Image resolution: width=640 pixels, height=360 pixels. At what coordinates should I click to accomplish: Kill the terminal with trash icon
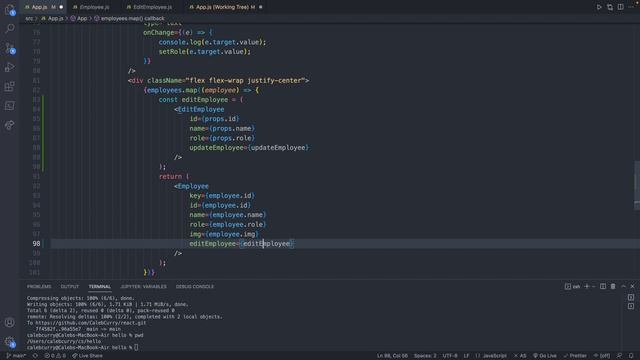(x=613, y=287)
